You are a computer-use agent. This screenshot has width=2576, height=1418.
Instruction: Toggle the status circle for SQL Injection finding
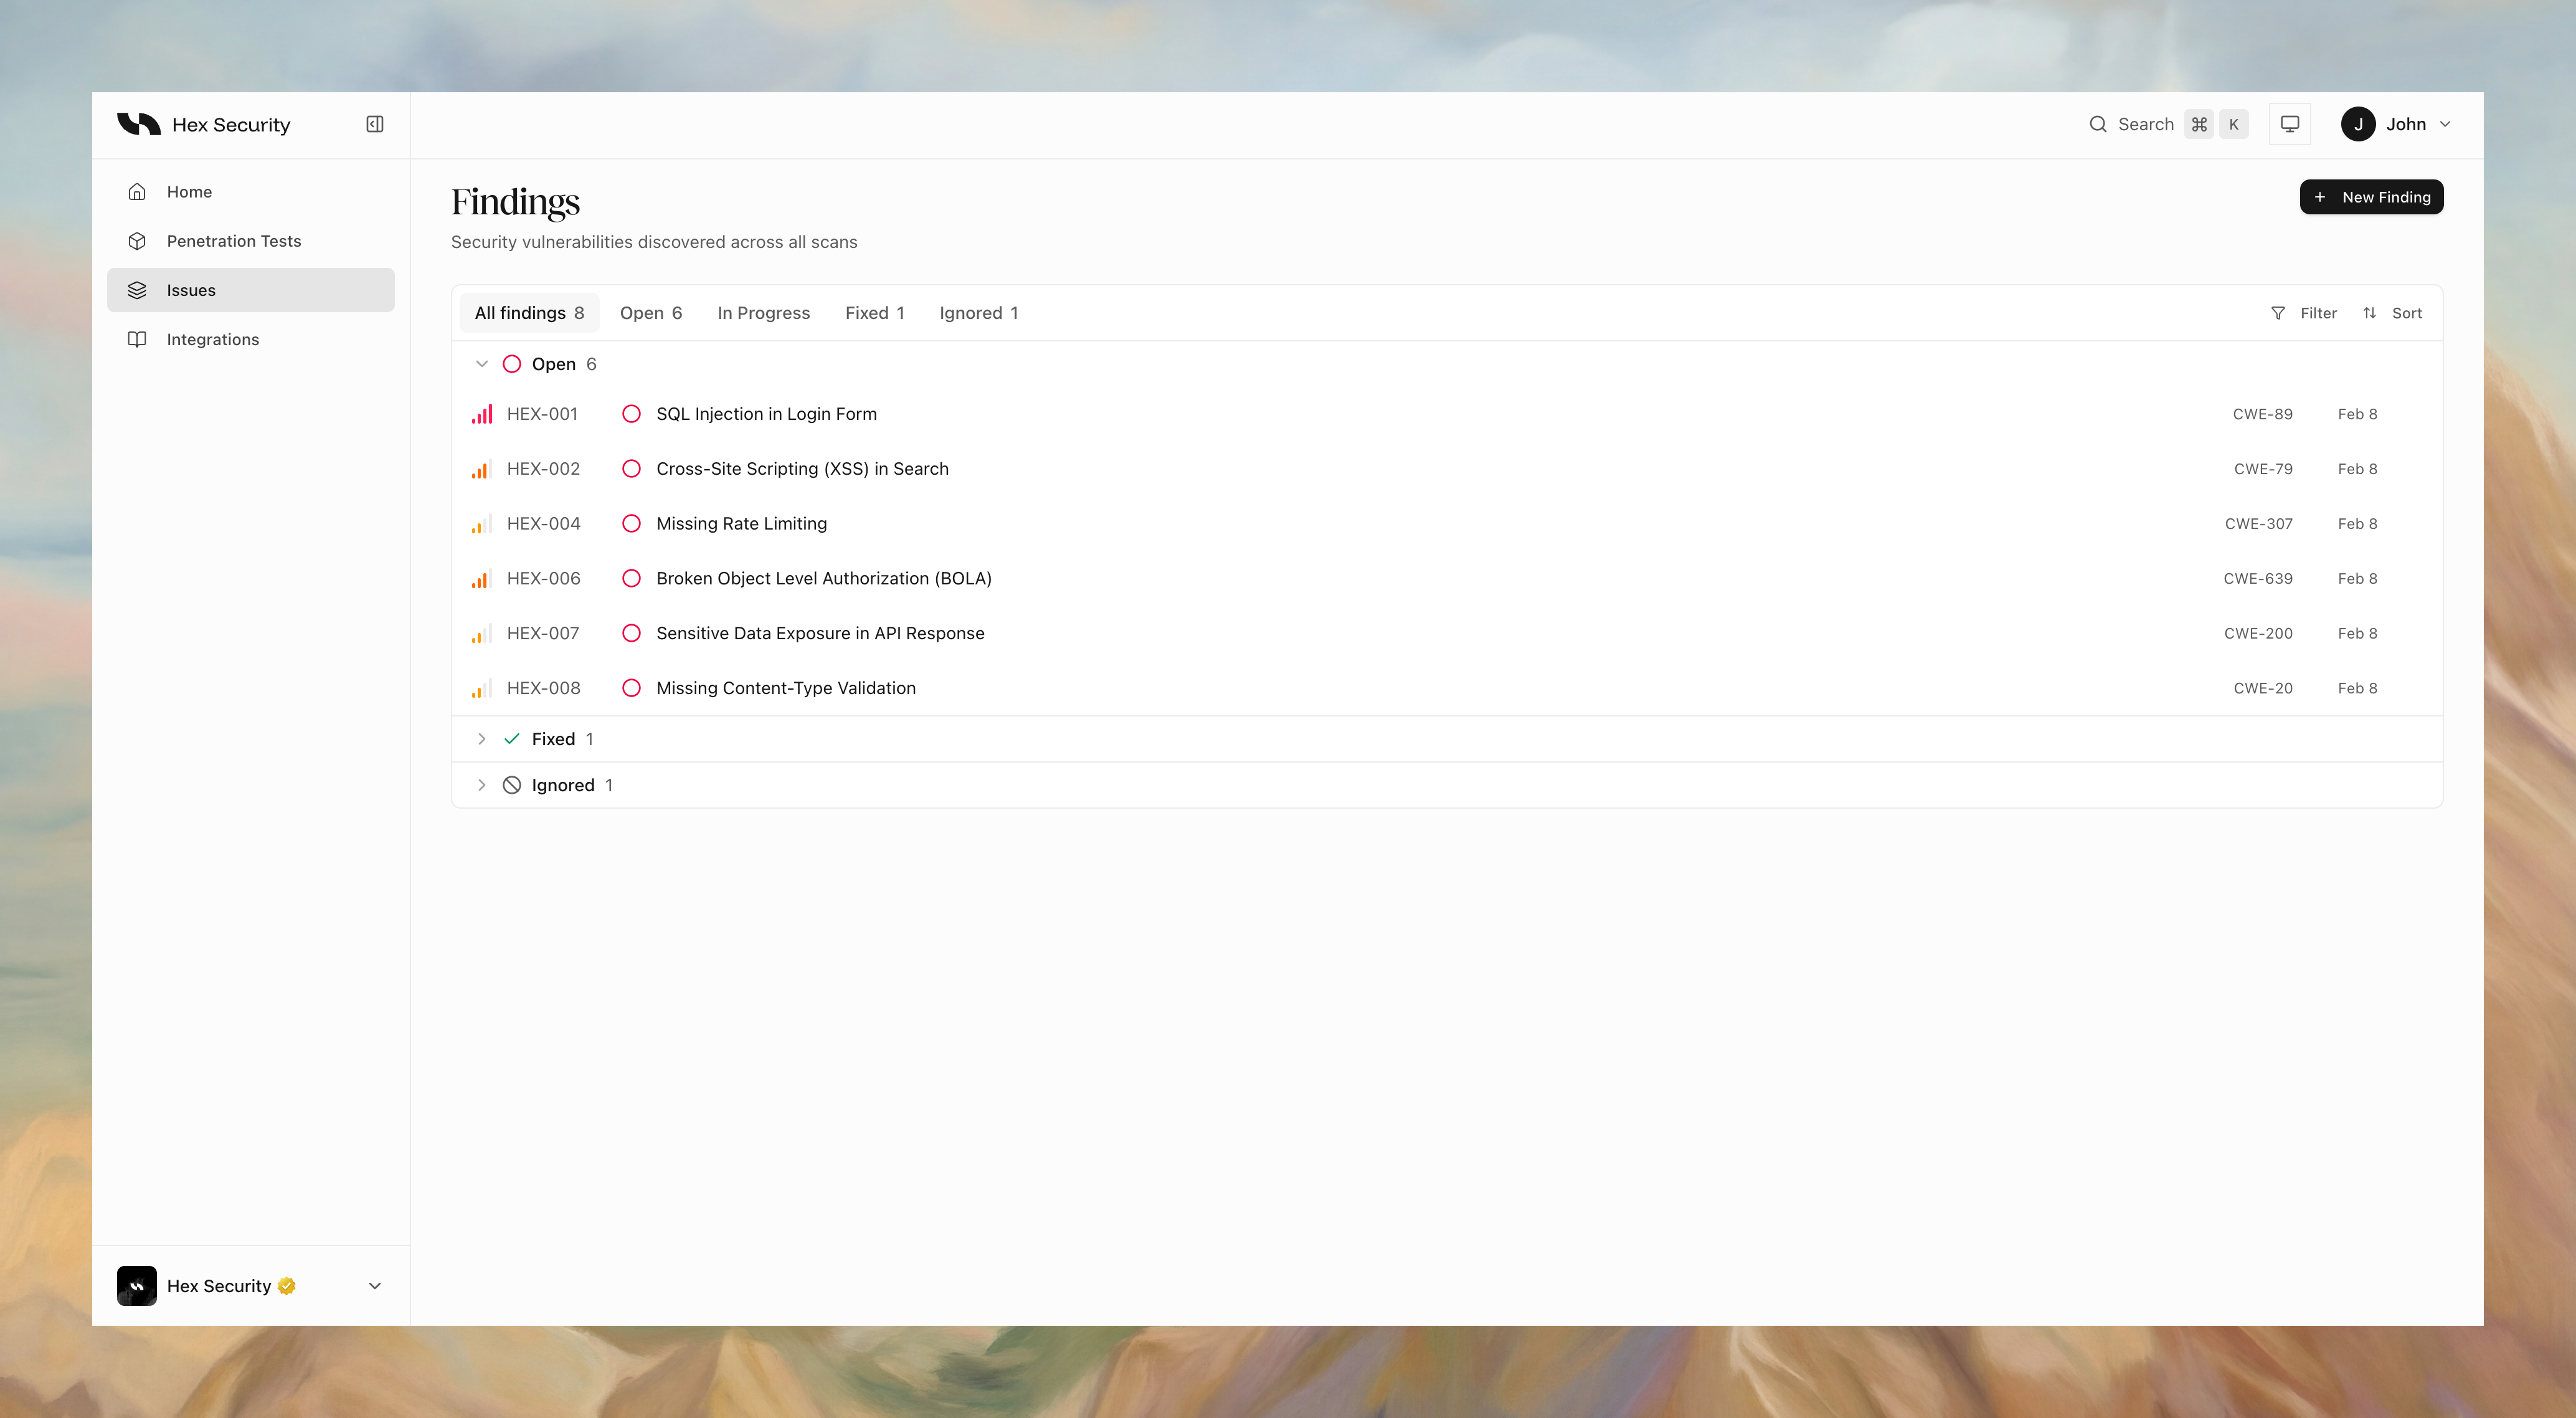(631, 414)
